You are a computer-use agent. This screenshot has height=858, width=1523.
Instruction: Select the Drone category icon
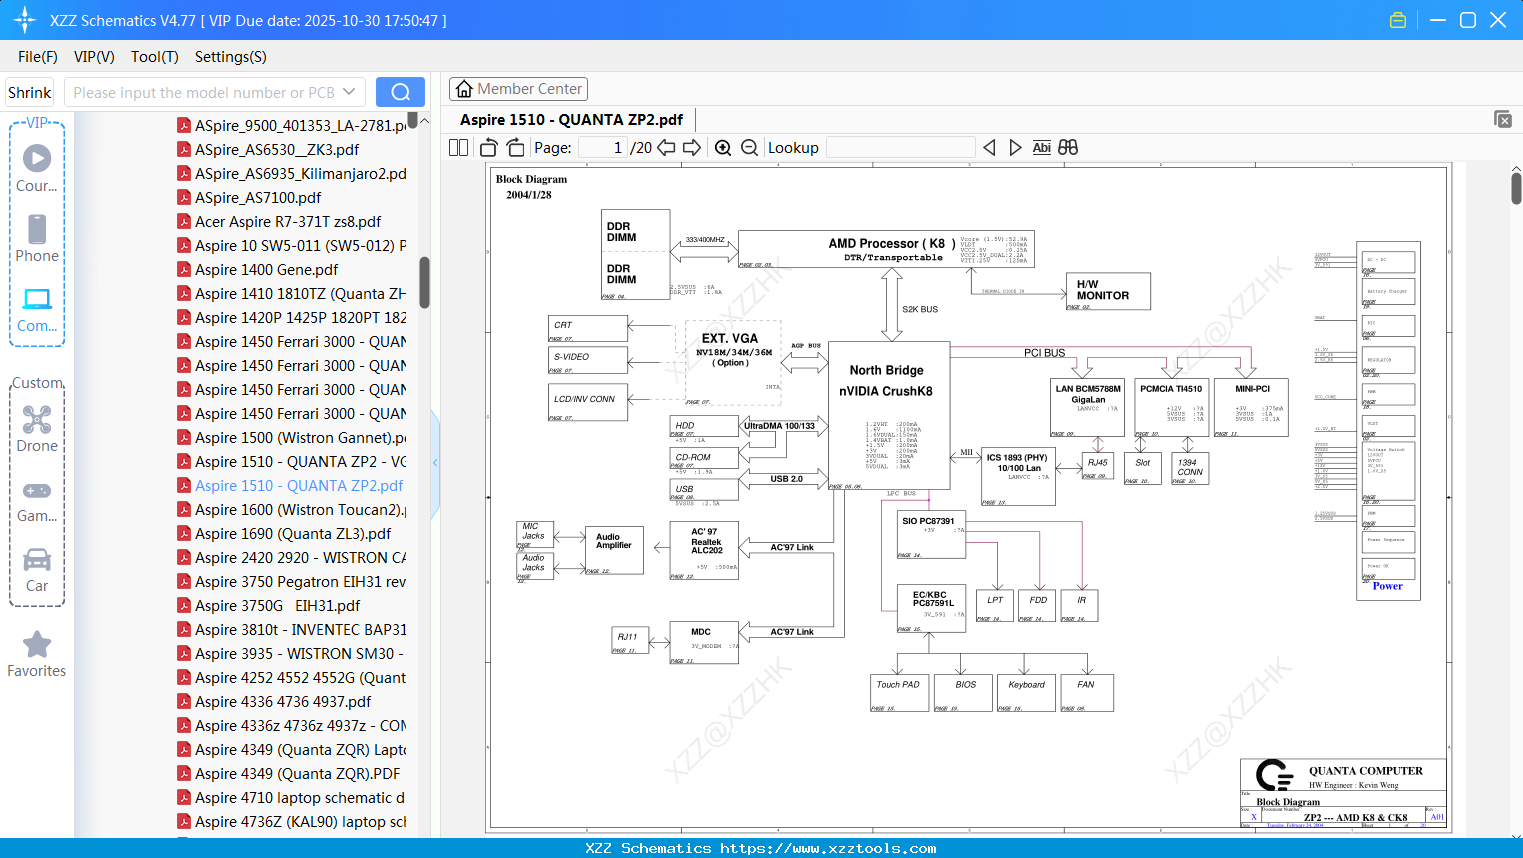coord(37,429)
